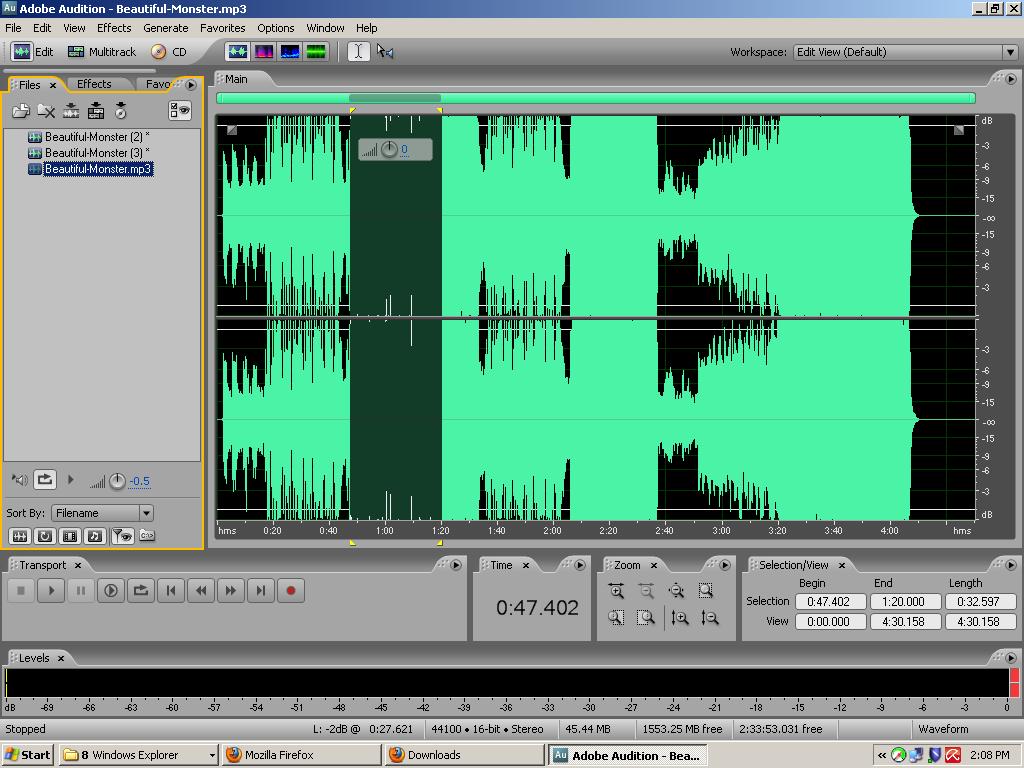This screenshot has height=768, width=1024.
Task: Click Insert Into CD List icon
Action: click(121, 111)
